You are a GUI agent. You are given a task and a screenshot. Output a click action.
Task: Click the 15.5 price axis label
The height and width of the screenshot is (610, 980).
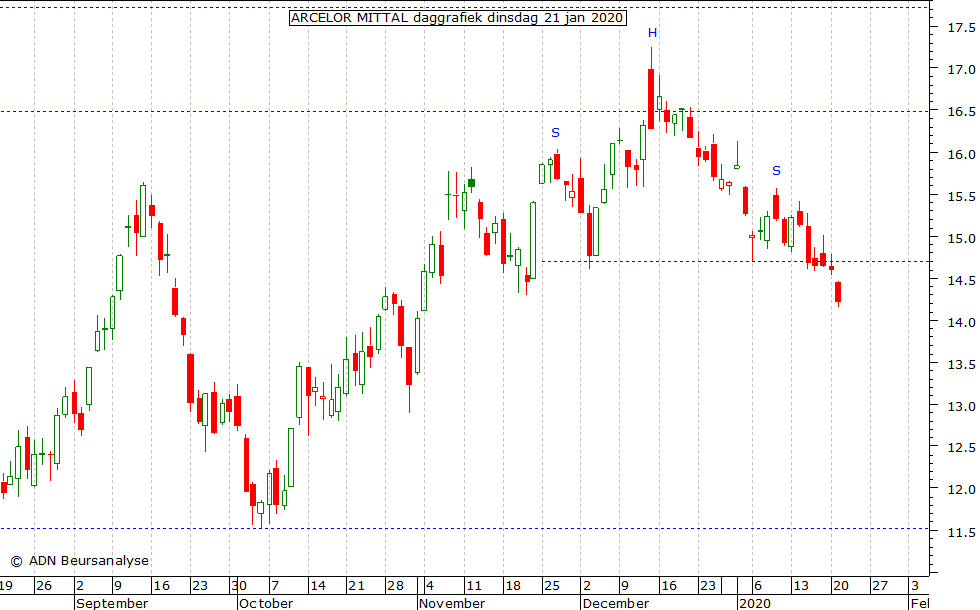(x=961, y=197)
